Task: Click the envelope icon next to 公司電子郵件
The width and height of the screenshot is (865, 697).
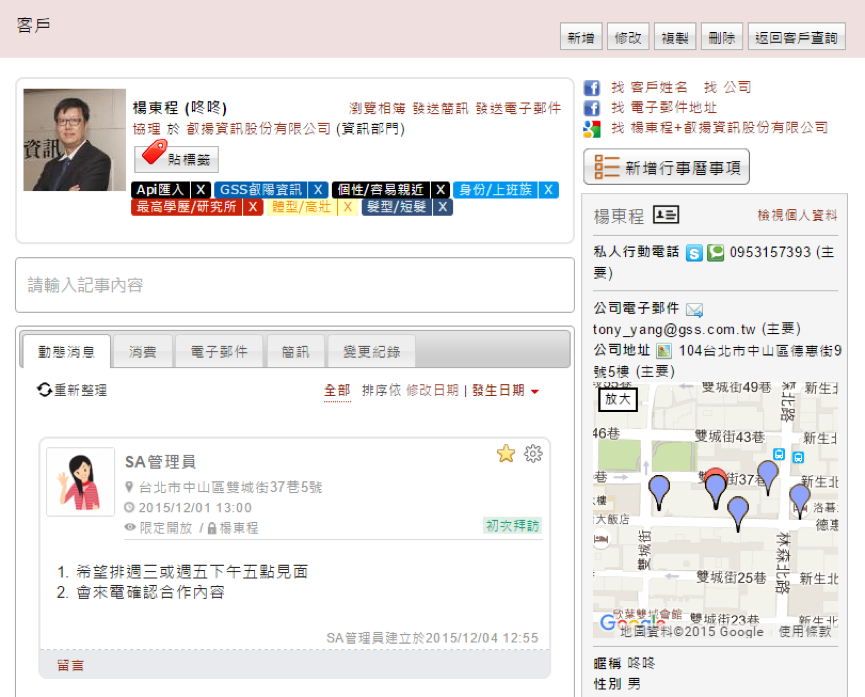Action: [x=694, y=310]
